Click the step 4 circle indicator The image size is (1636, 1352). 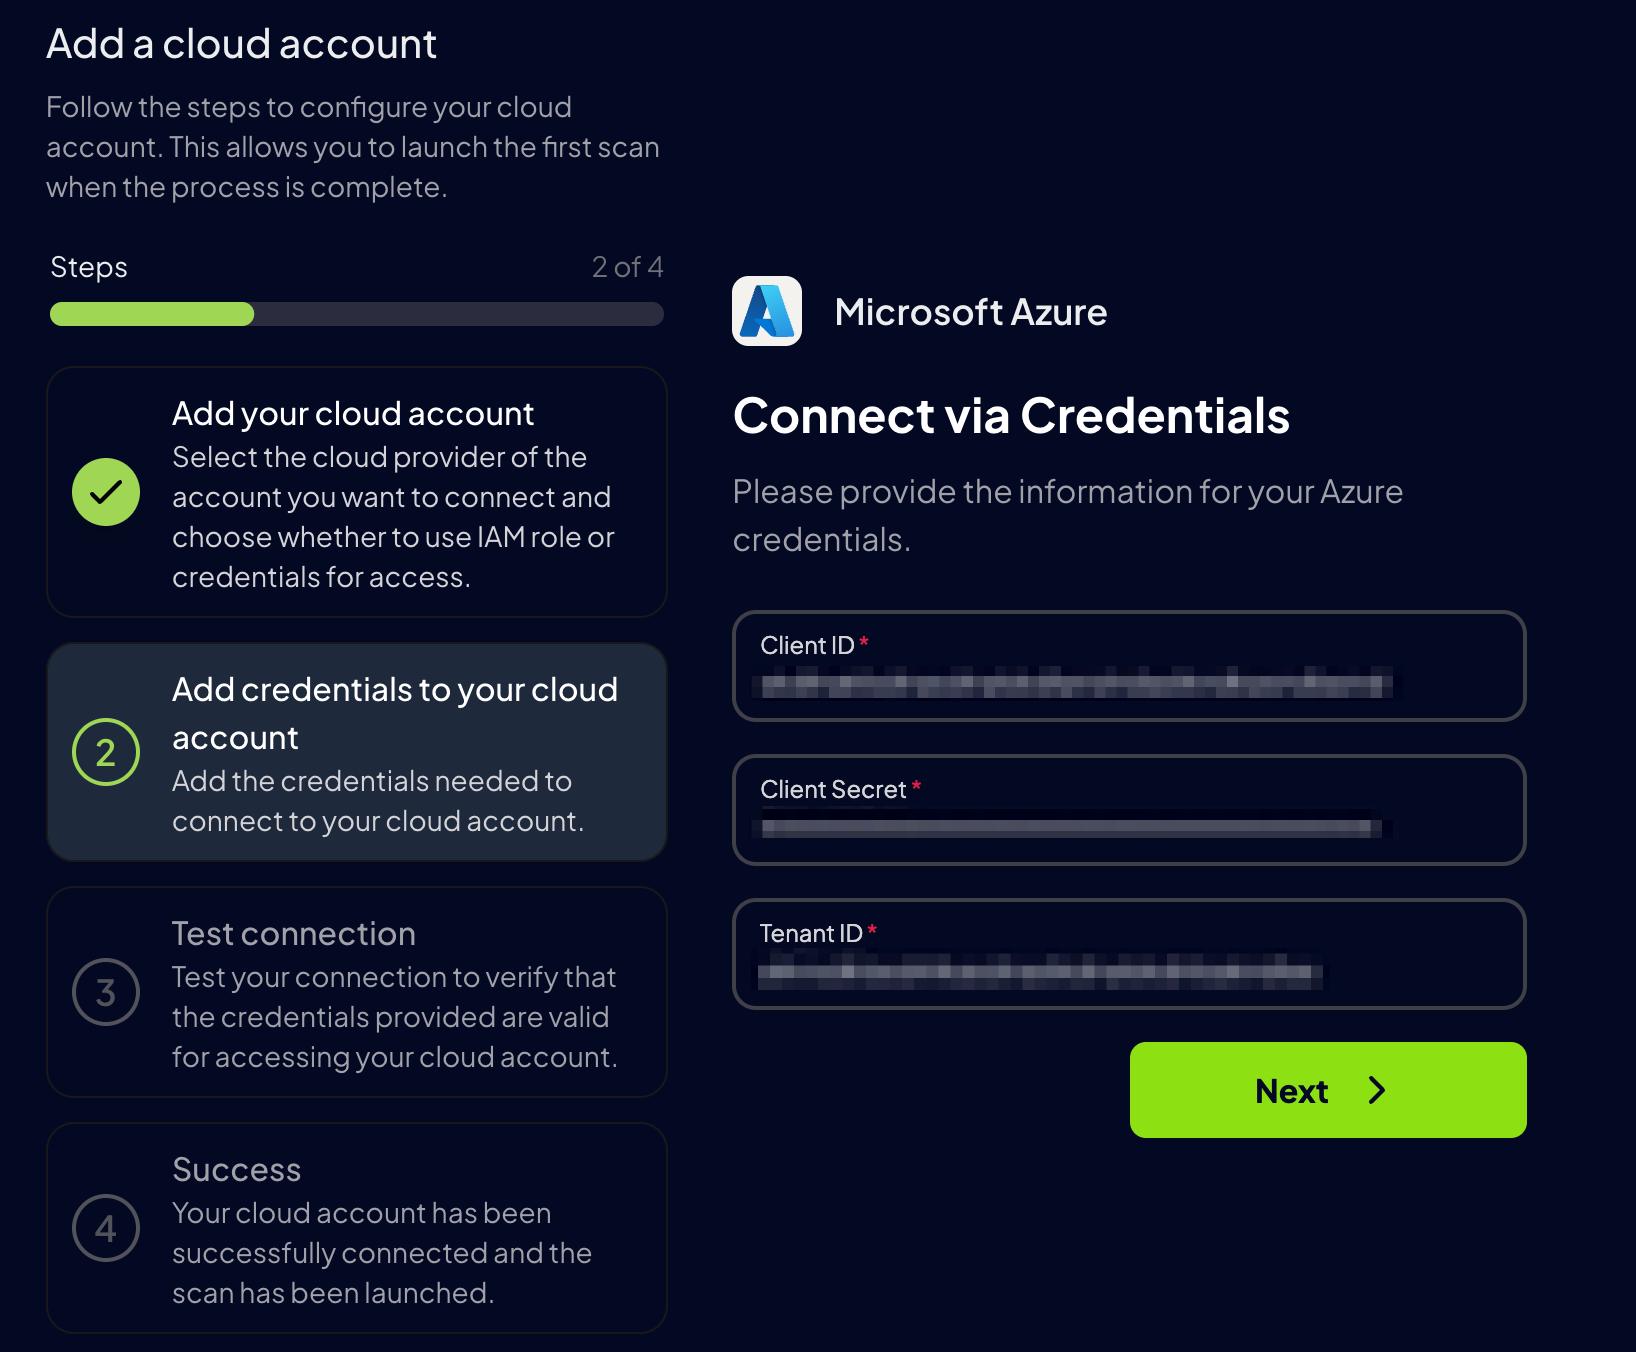pos(105,1228)
